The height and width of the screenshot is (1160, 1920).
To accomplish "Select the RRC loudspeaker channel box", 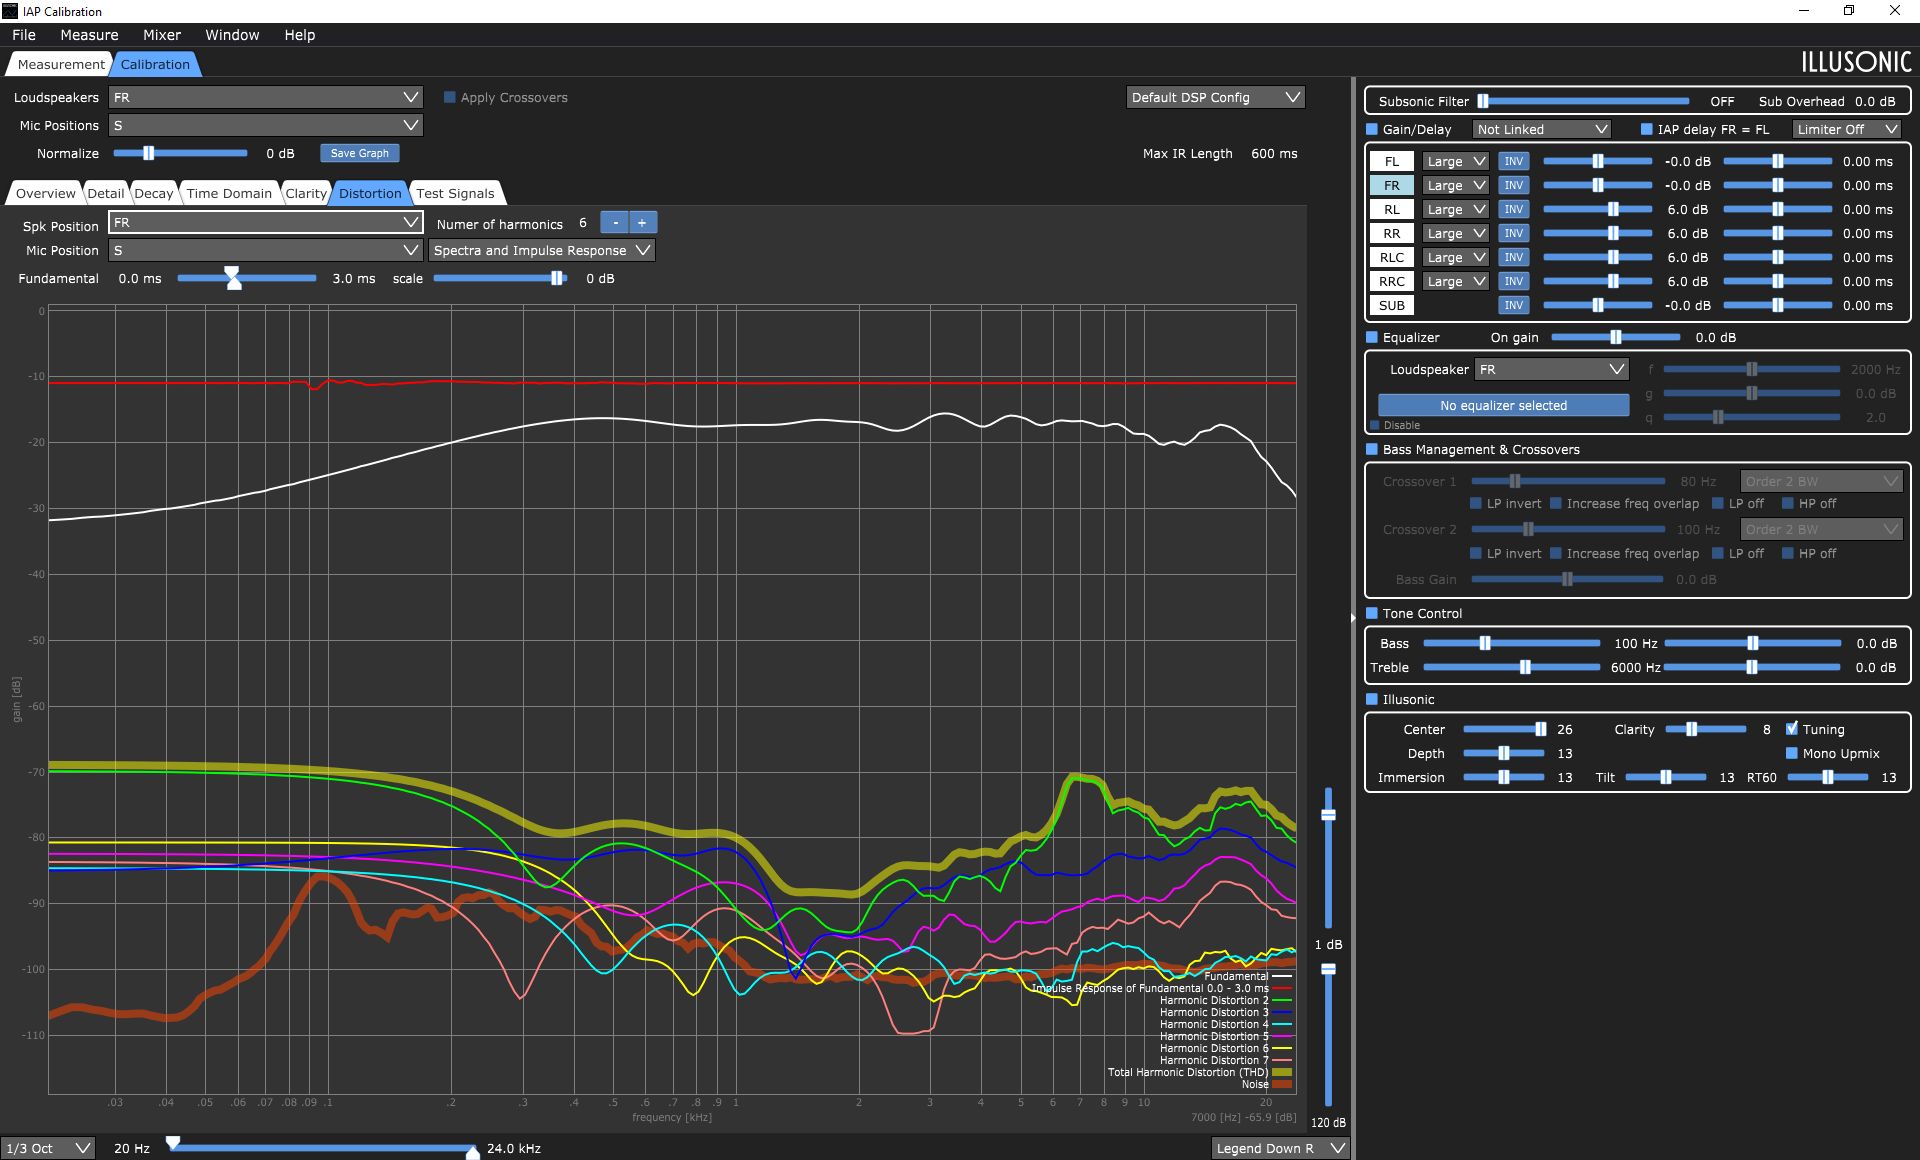I will [1391, 281].
